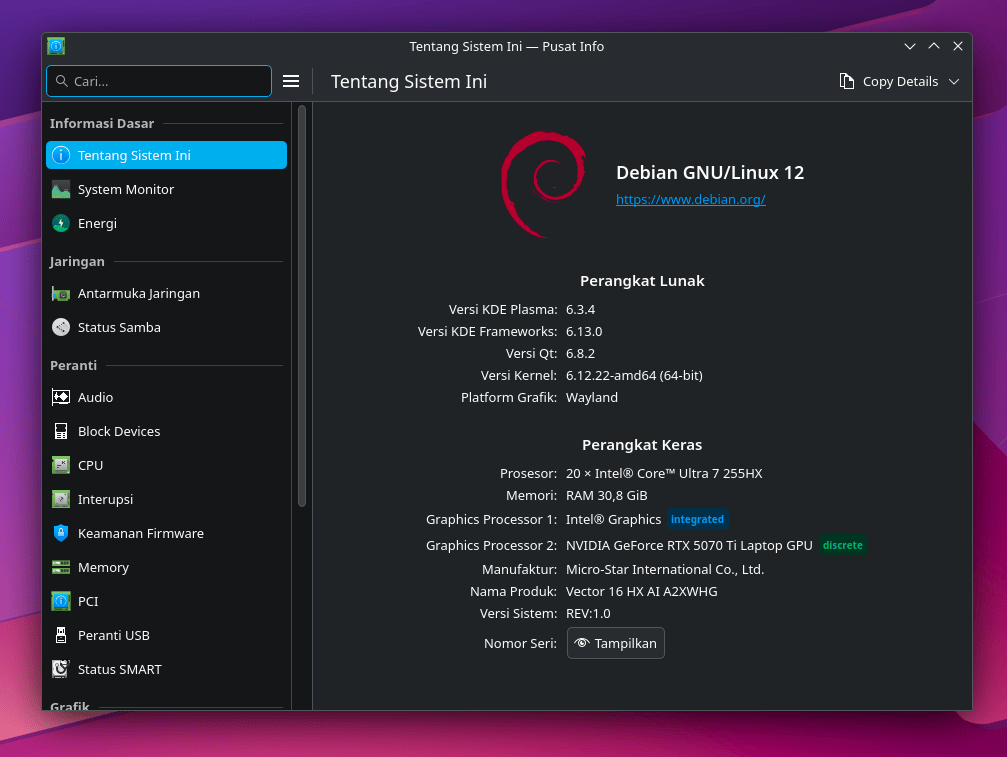Maximize the Pusat Info window
Viewport: 1007px width, 757px height.
click(x=934, y=46)
